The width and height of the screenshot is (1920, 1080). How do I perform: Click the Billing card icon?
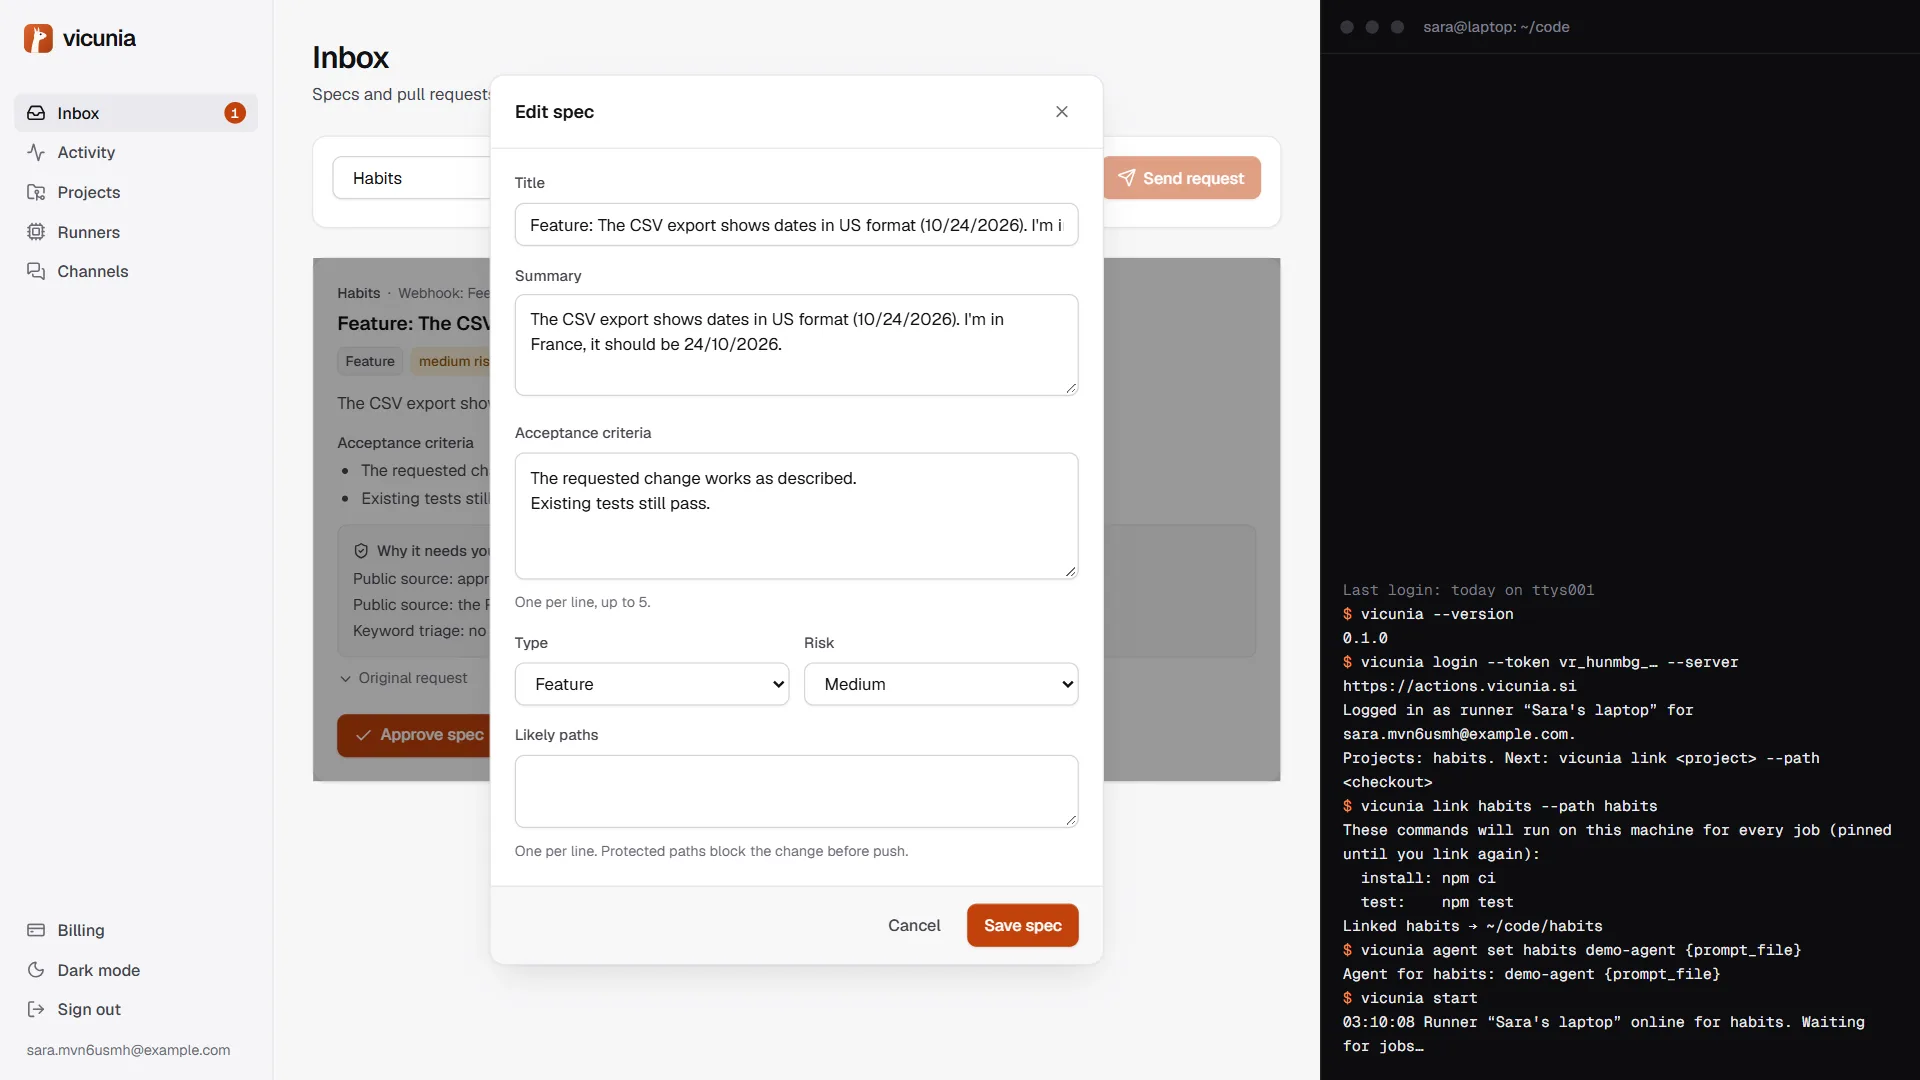pos(36,930)
